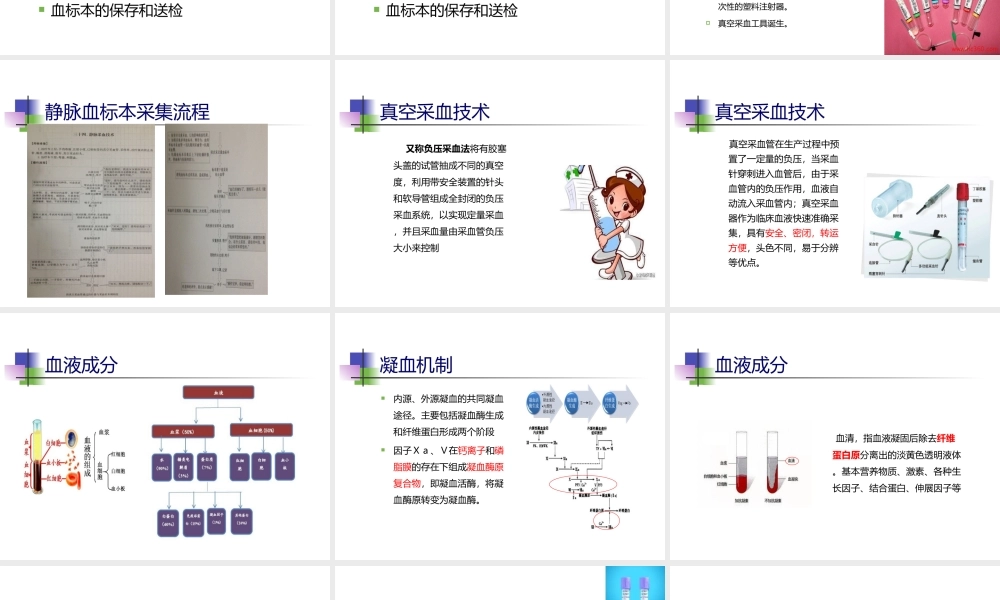Screen dimensions: 1000x600
Task: Click the second handwritten specimen form photo
Action: pyautogui.click(x=220, y=210)
